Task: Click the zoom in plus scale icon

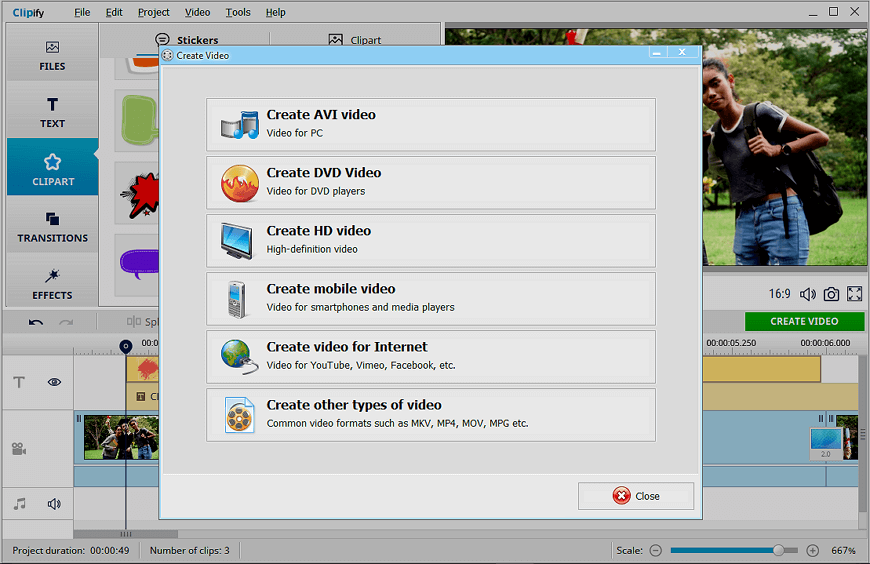Action: (813, 551)
